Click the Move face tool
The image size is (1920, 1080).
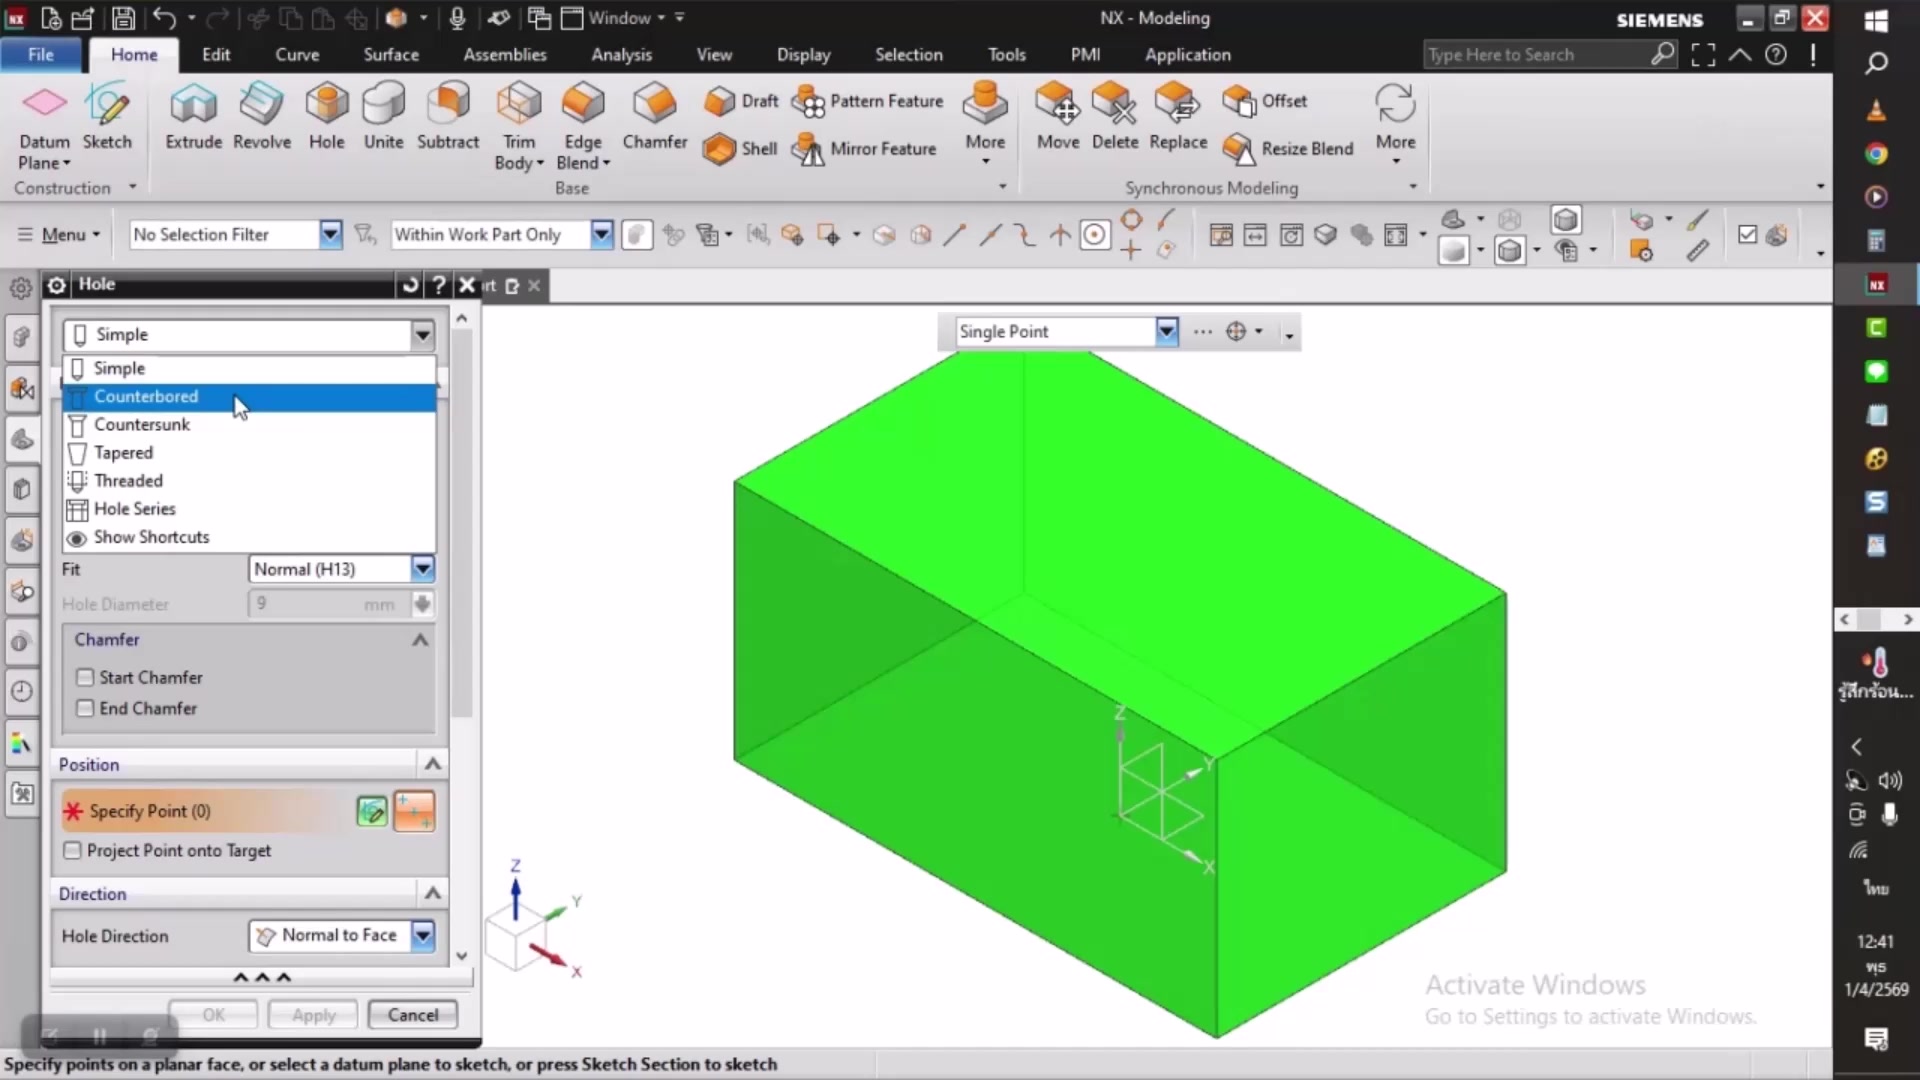pos(1058,117)
